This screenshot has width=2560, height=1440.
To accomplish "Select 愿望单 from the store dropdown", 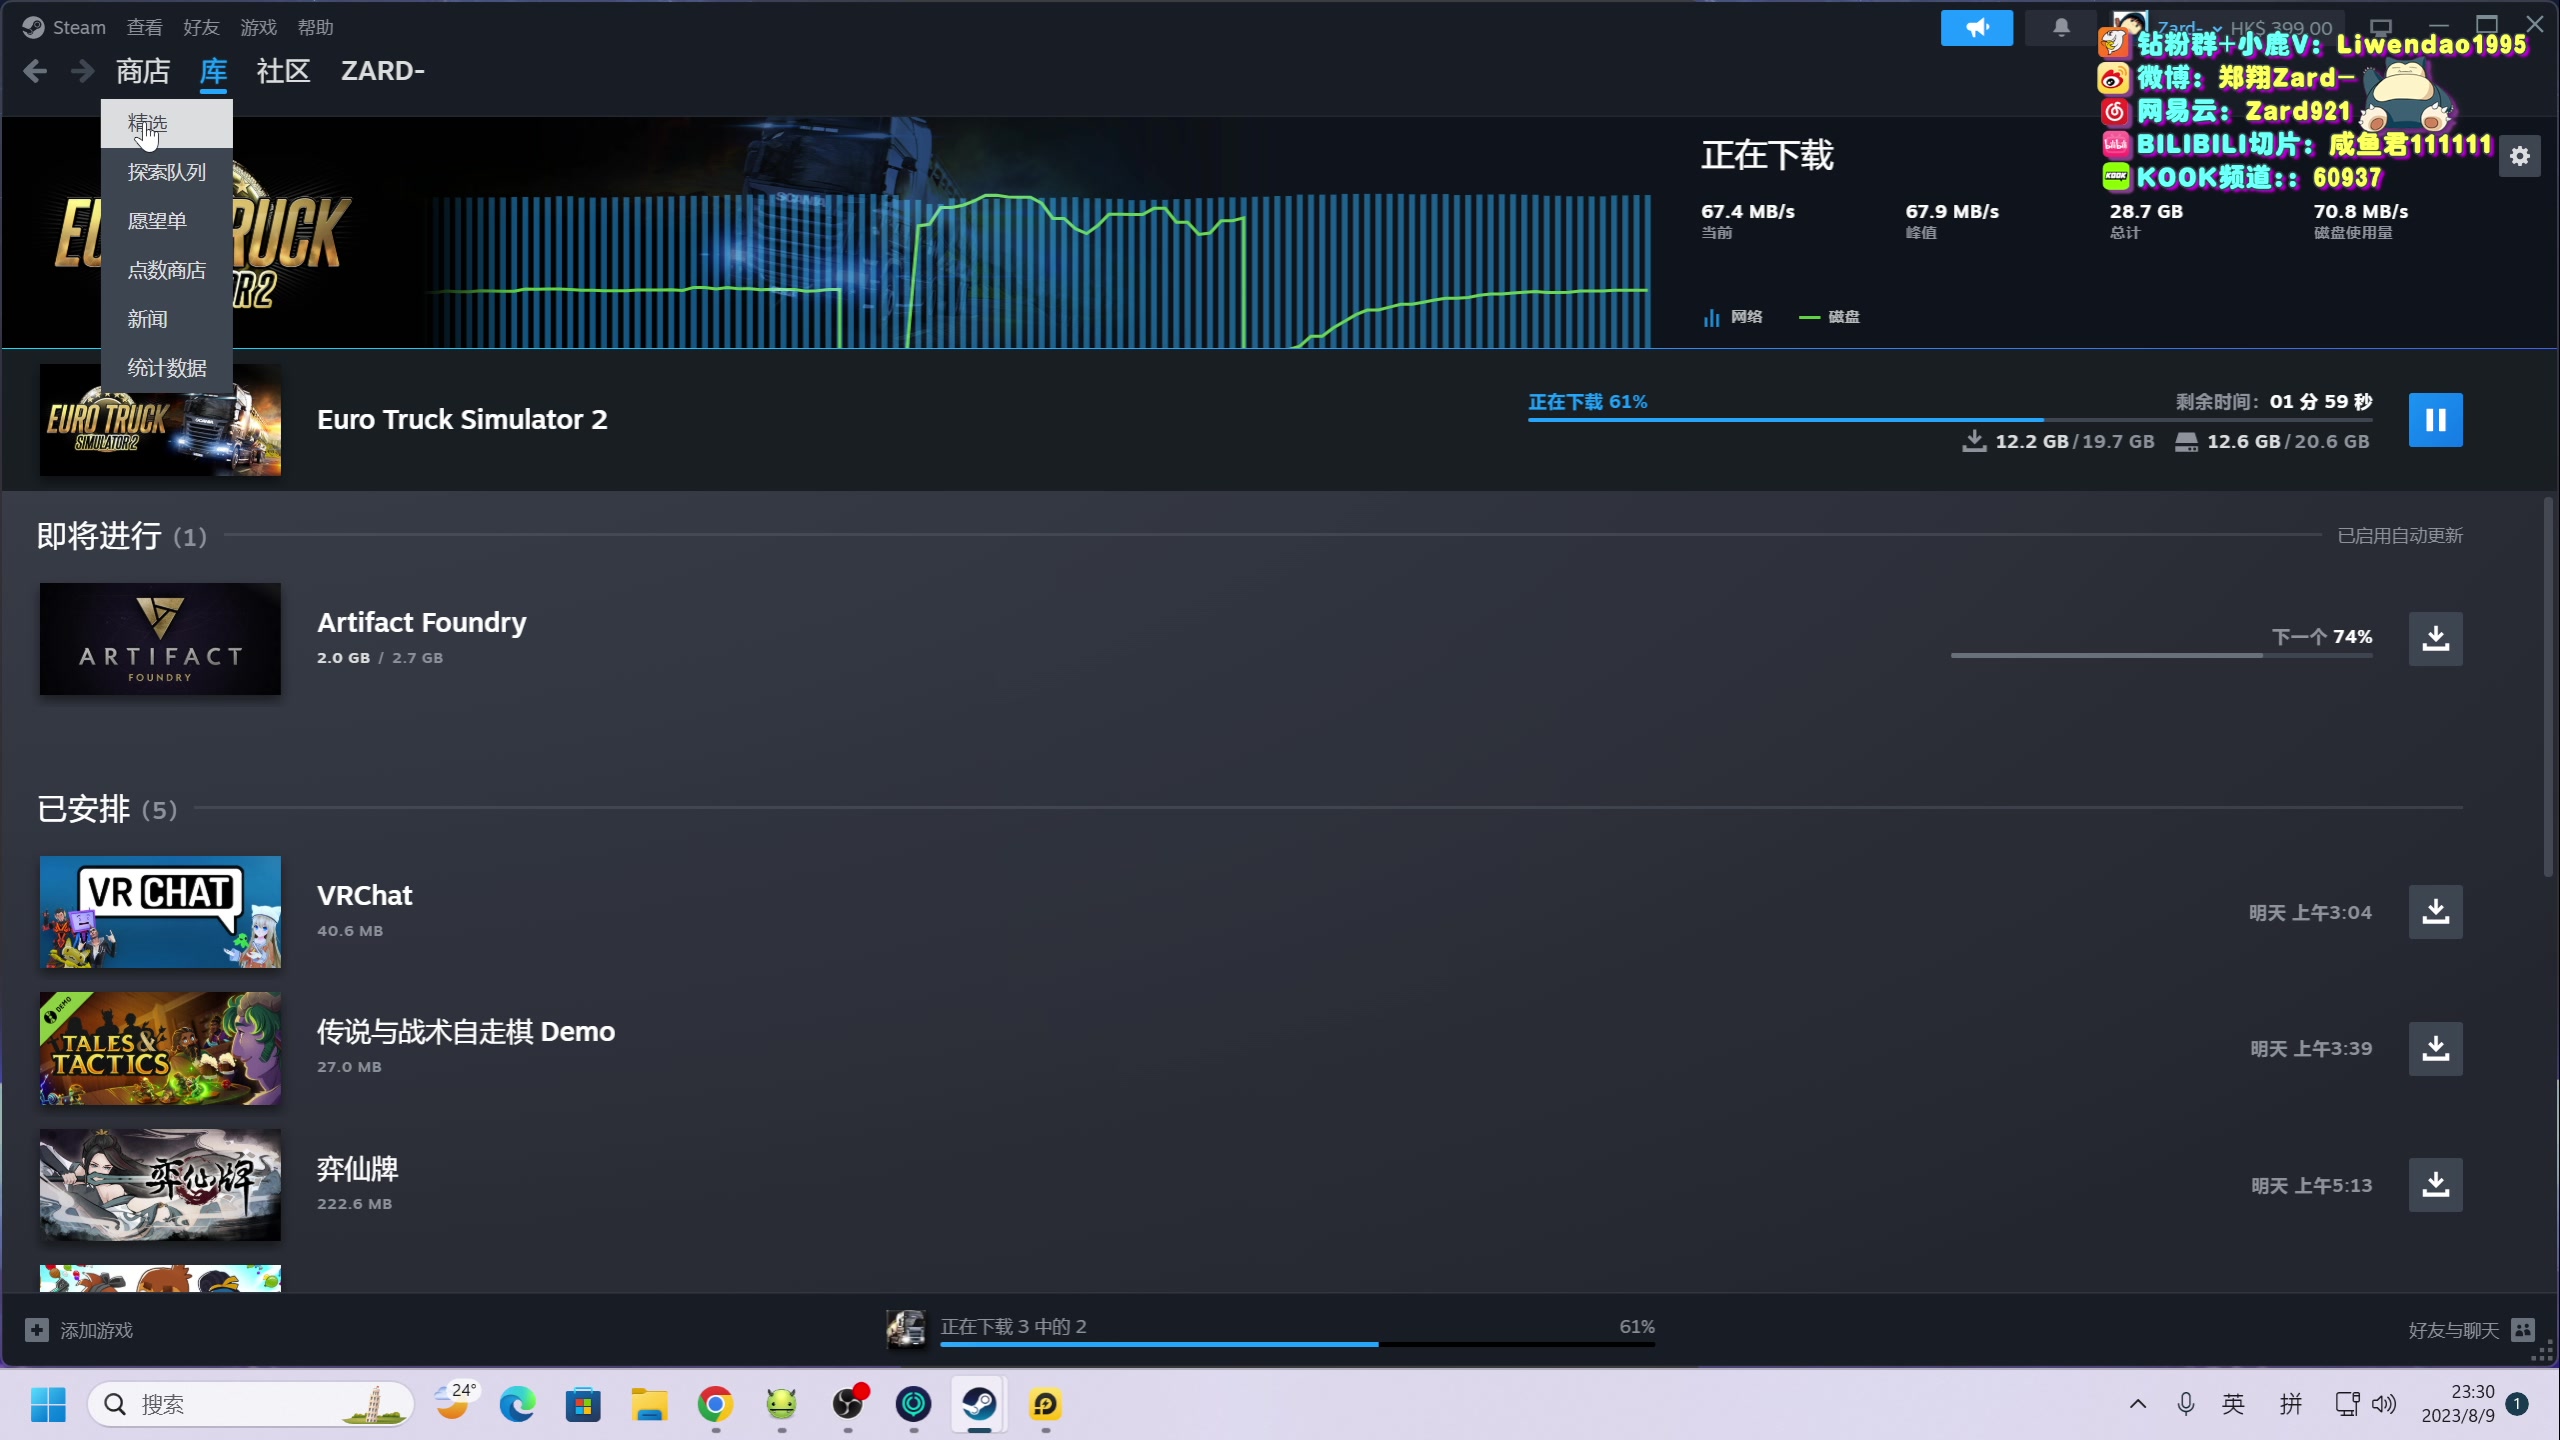I will (157, 221).
